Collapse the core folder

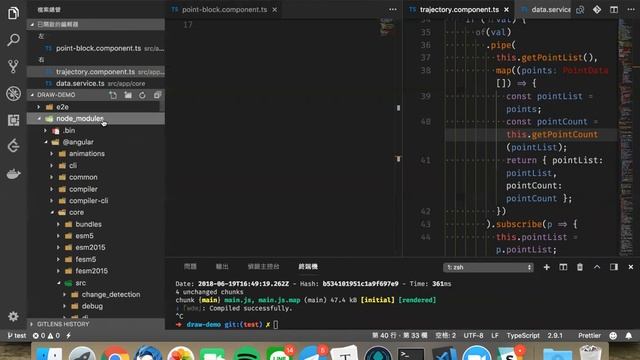click(x=52, y=213)
